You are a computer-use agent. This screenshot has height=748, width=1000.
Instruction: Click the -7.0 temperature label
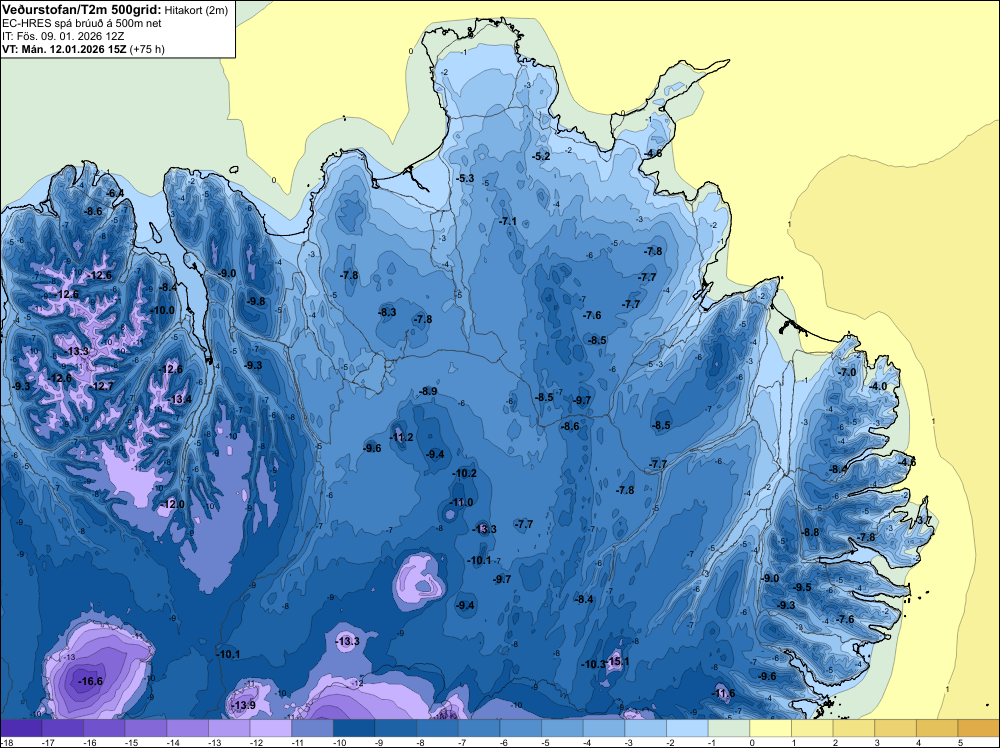click(x=848, y=372)
